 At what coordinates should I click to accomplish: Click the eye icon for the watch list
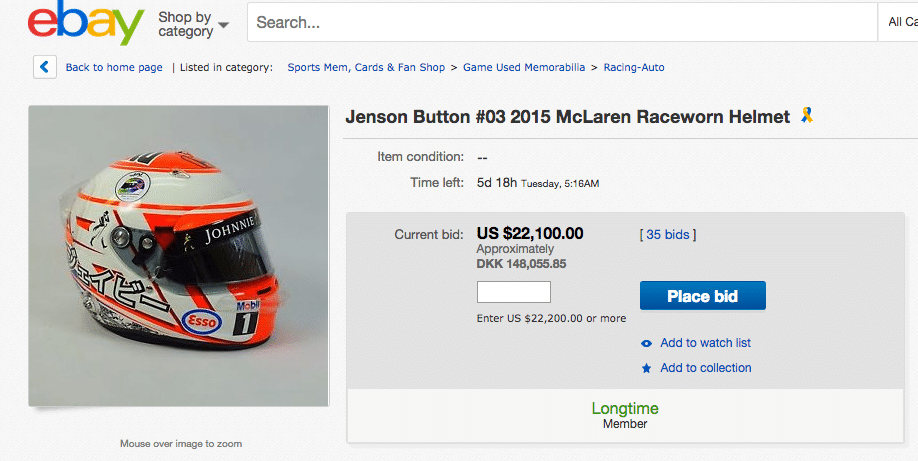coord(646,343)
